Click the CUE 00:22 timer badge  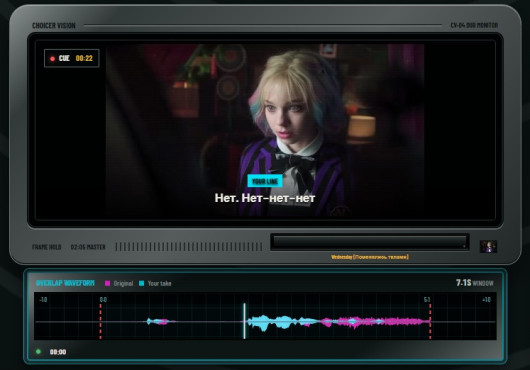coord(72,58)
